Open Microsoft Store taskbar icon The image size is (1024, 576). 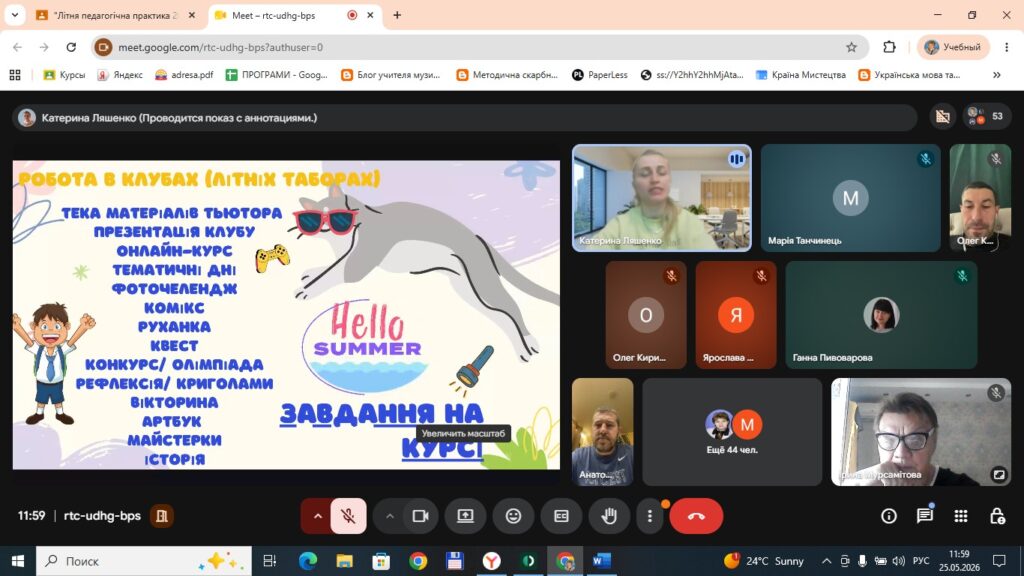point(381,561)
